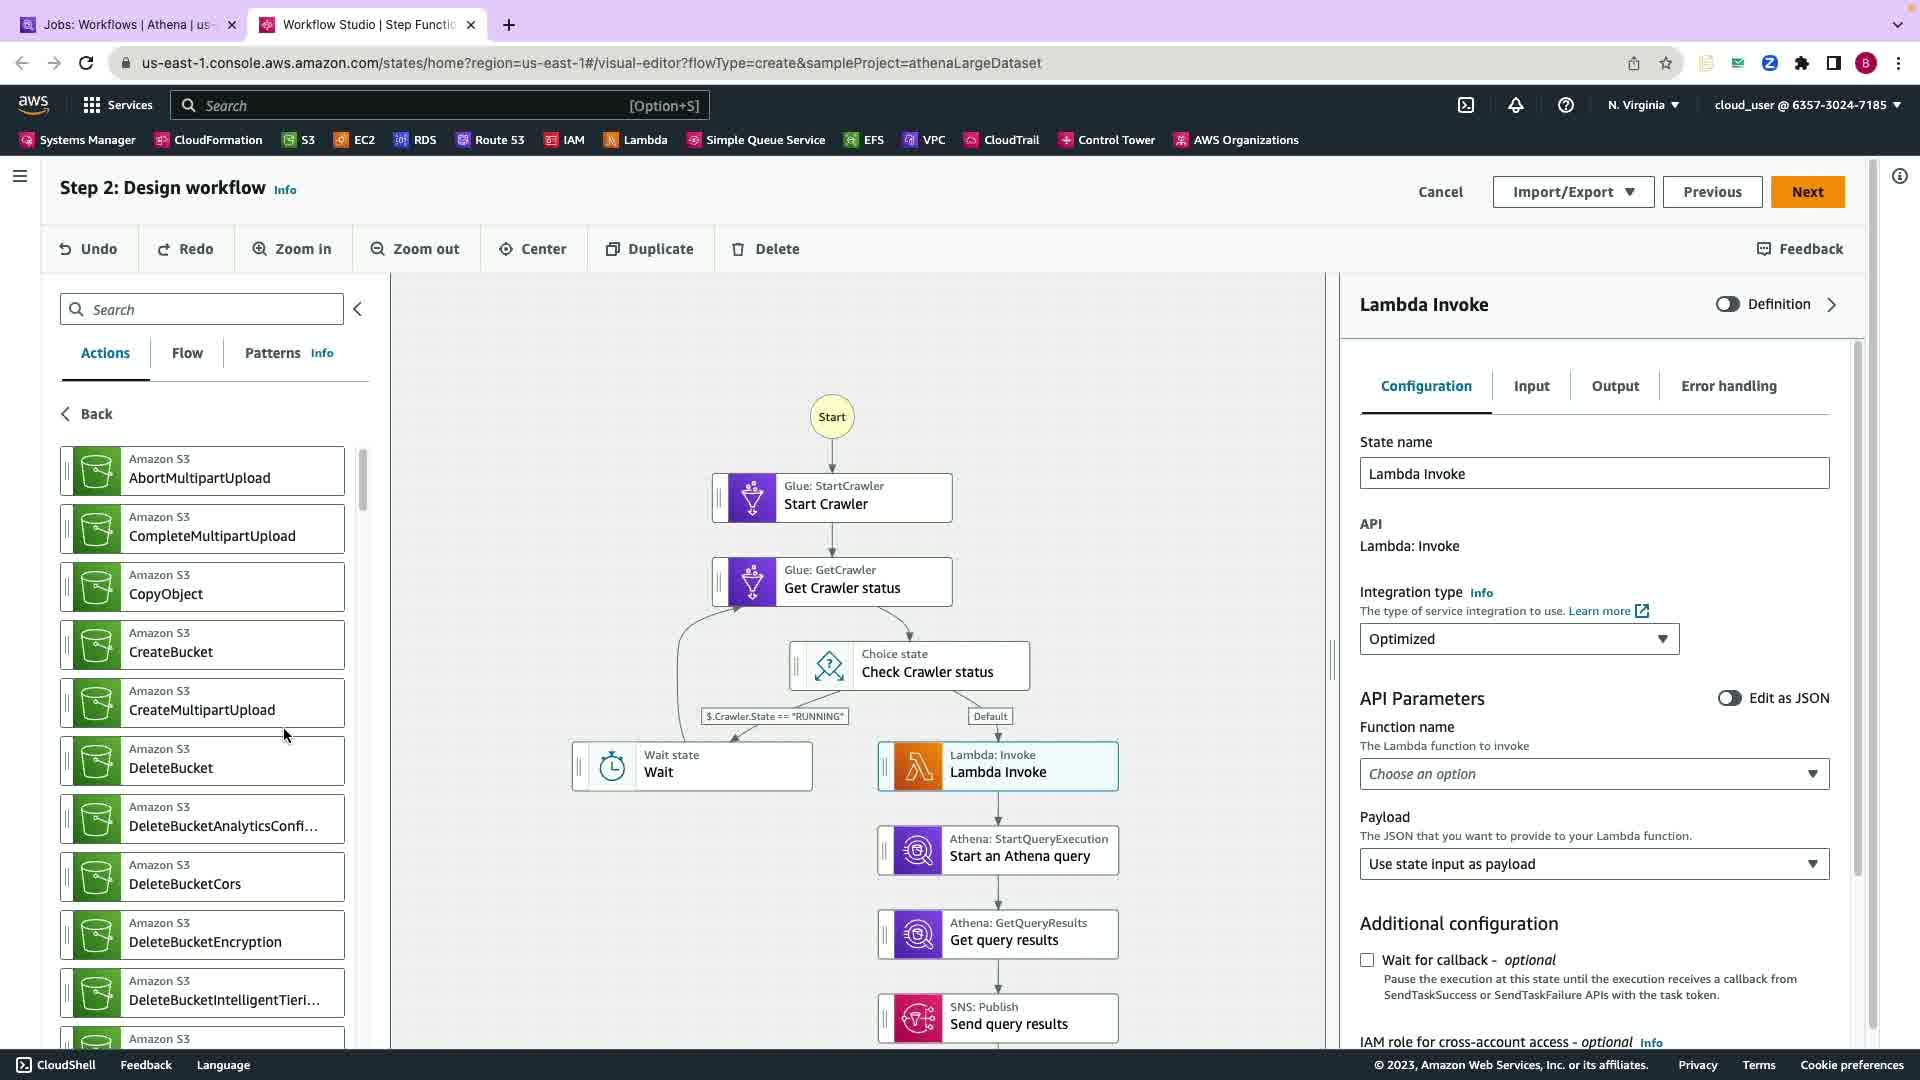Click the Center canvas icon
This screenshot has width=1920, height=1080.
click(506, 249)
